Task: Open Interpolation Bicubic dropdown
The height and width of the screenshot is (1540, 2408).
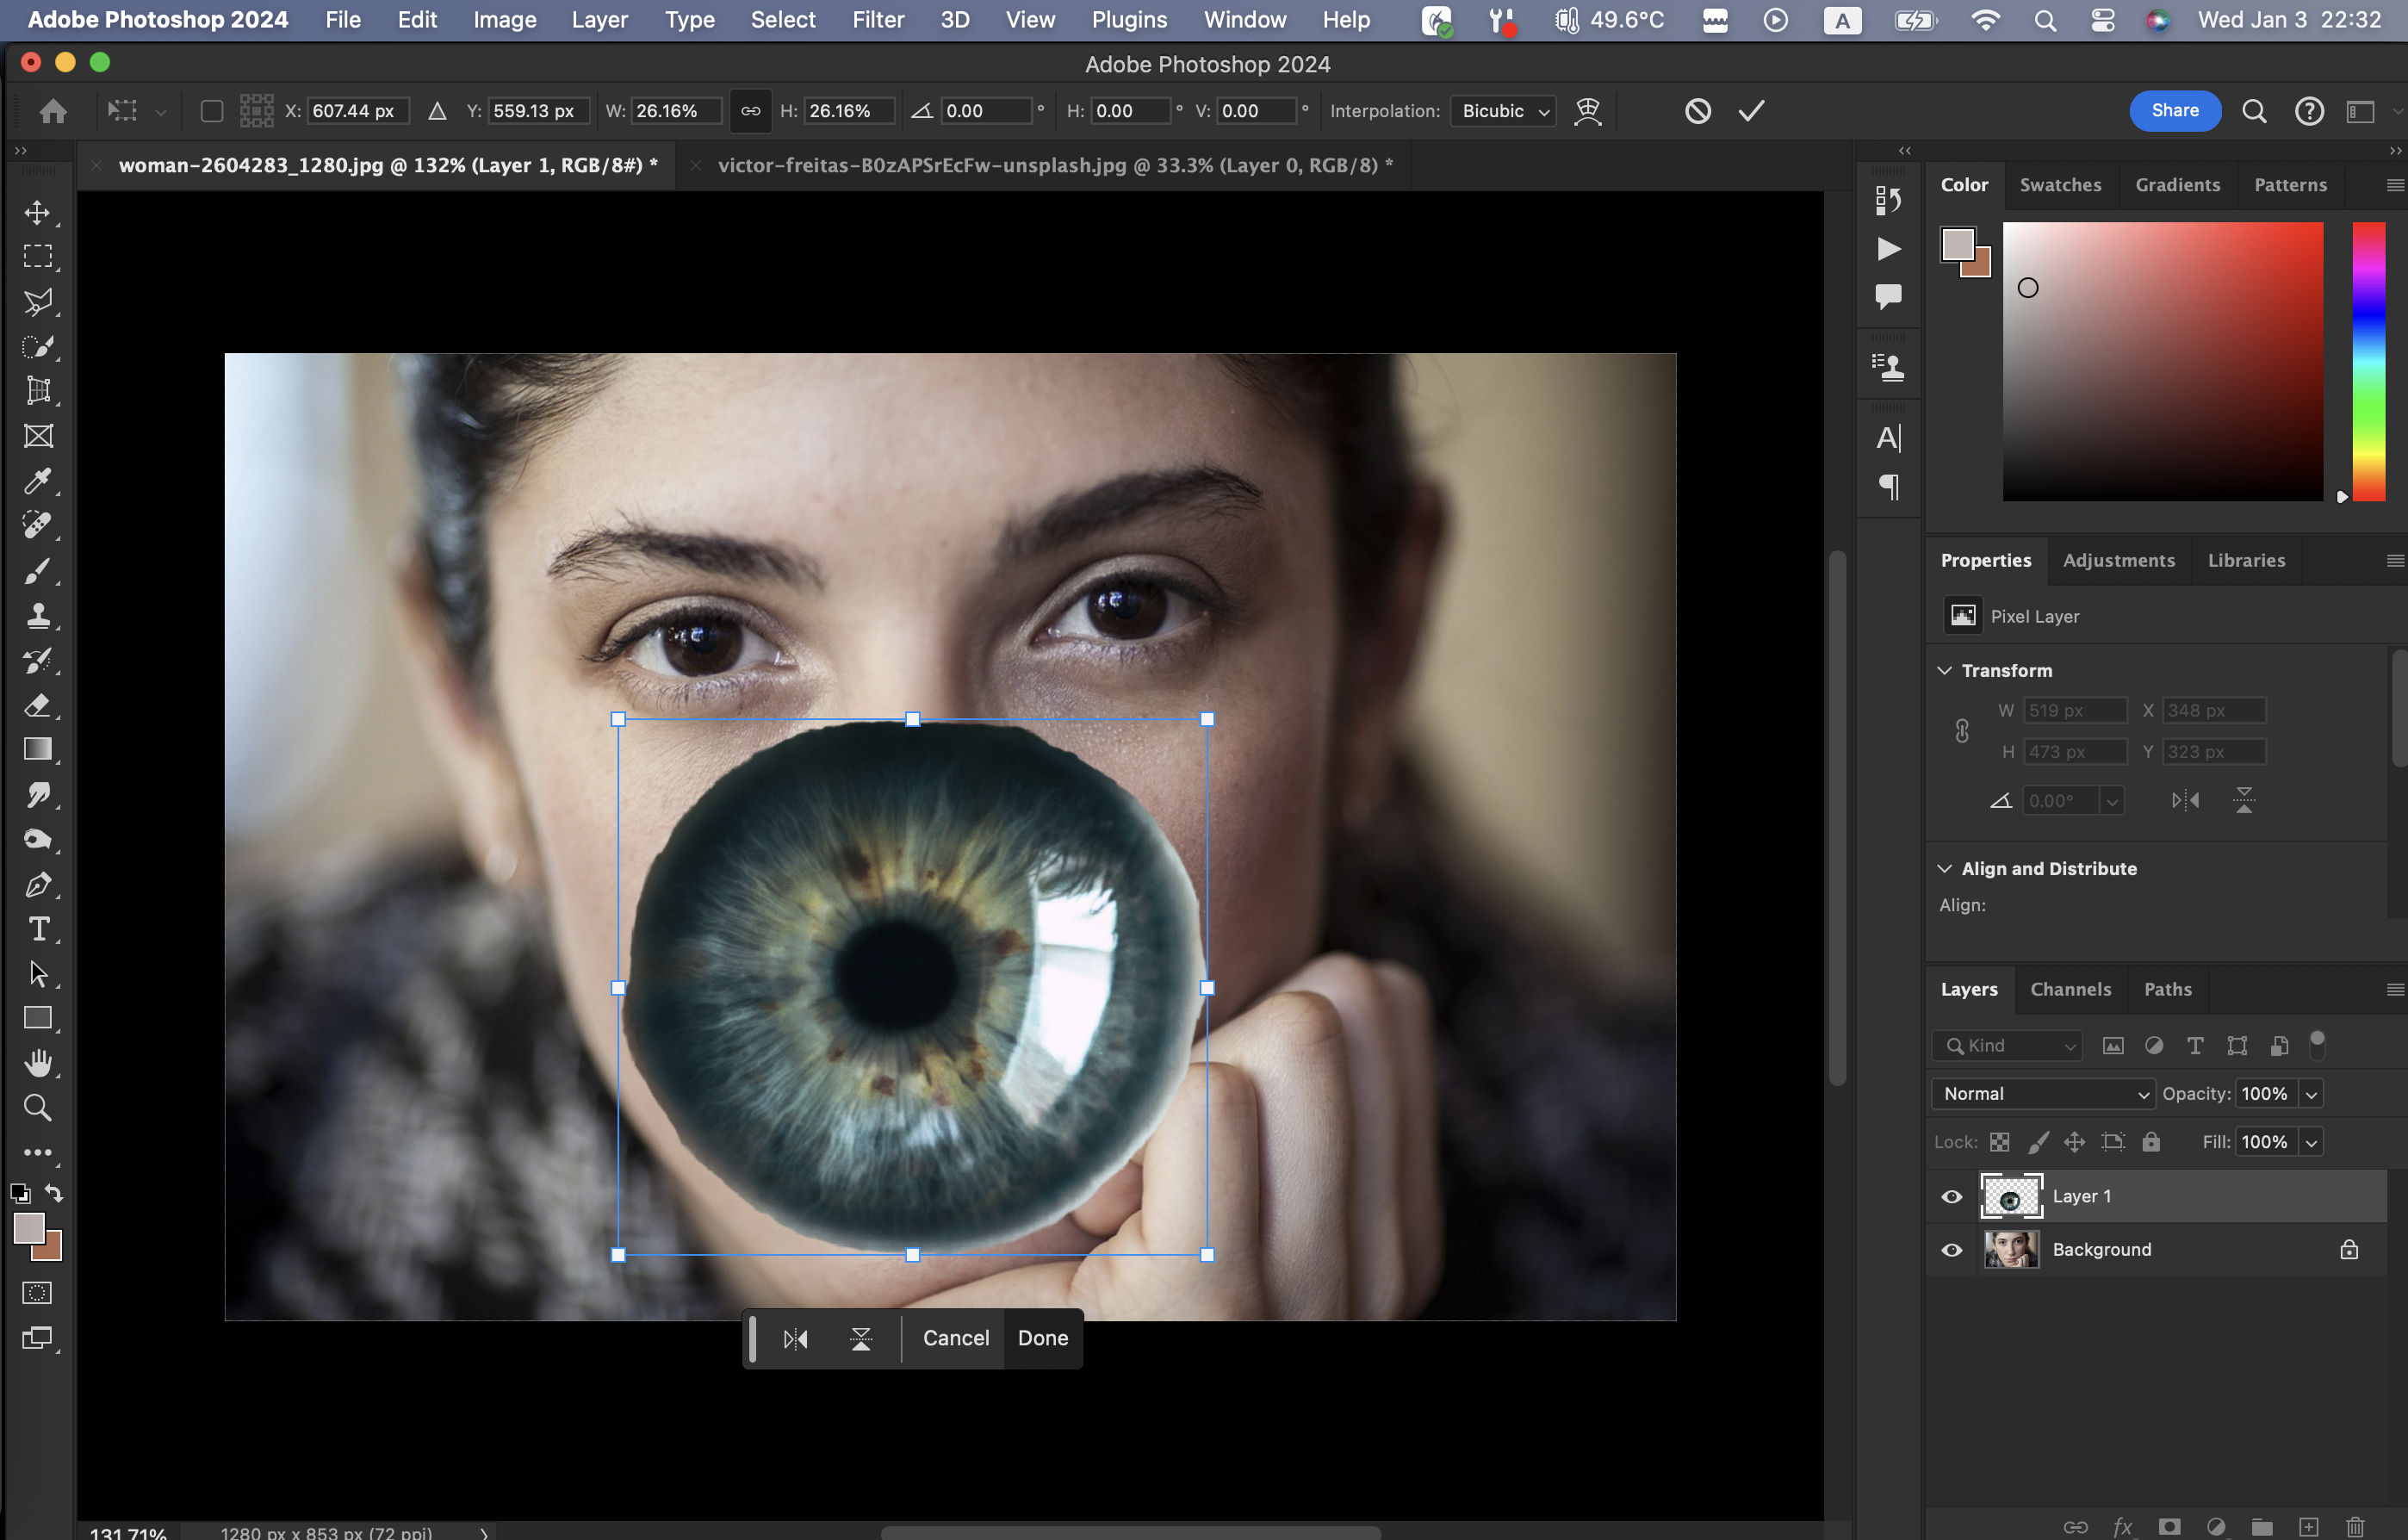Action: pyautogui.click(x=1504, y=111)
